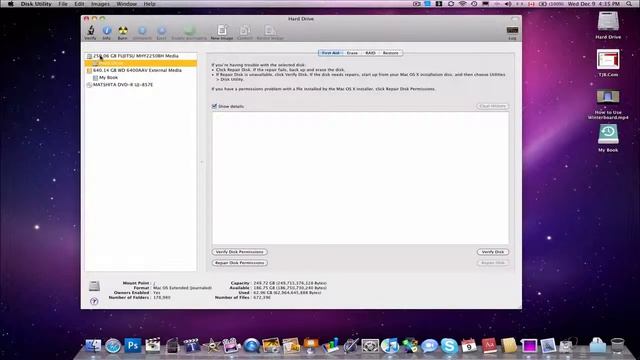Open the Log icon in toolbar
The image size is (640, 360).
click(512, 33)
